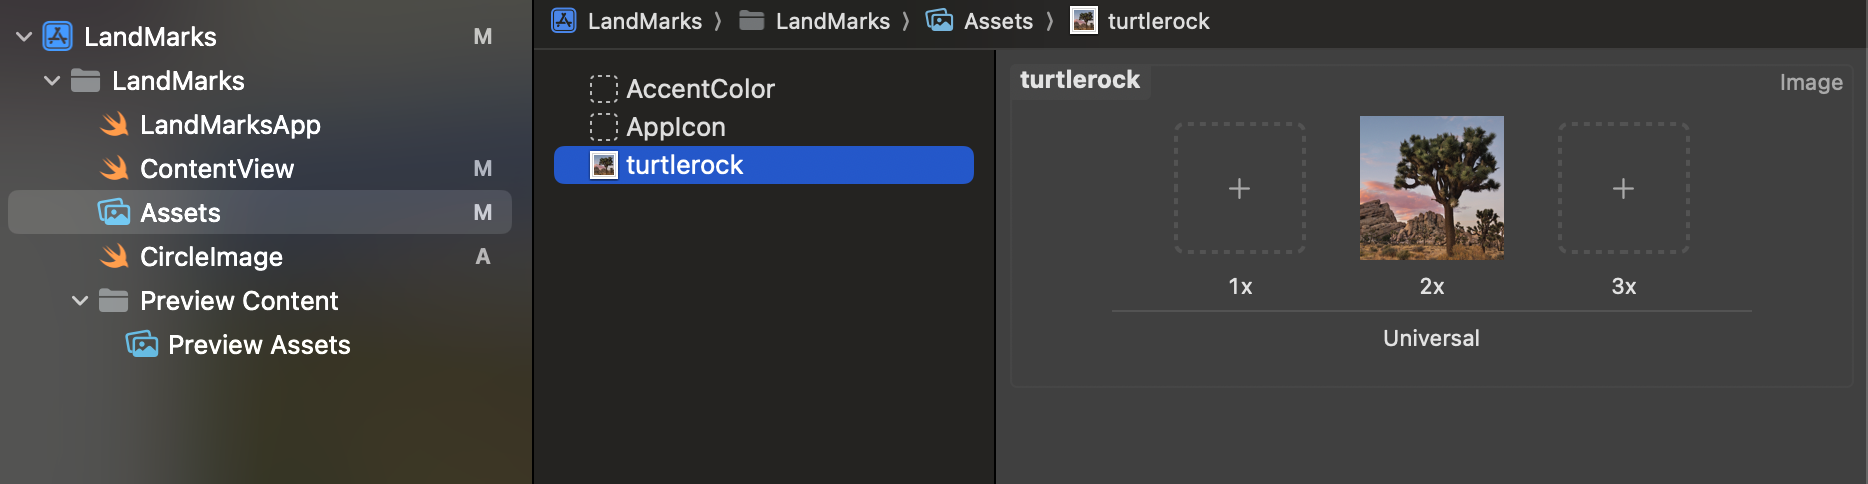Select the turtlerock title field in asset viewer

click(x=1080, y=80)
